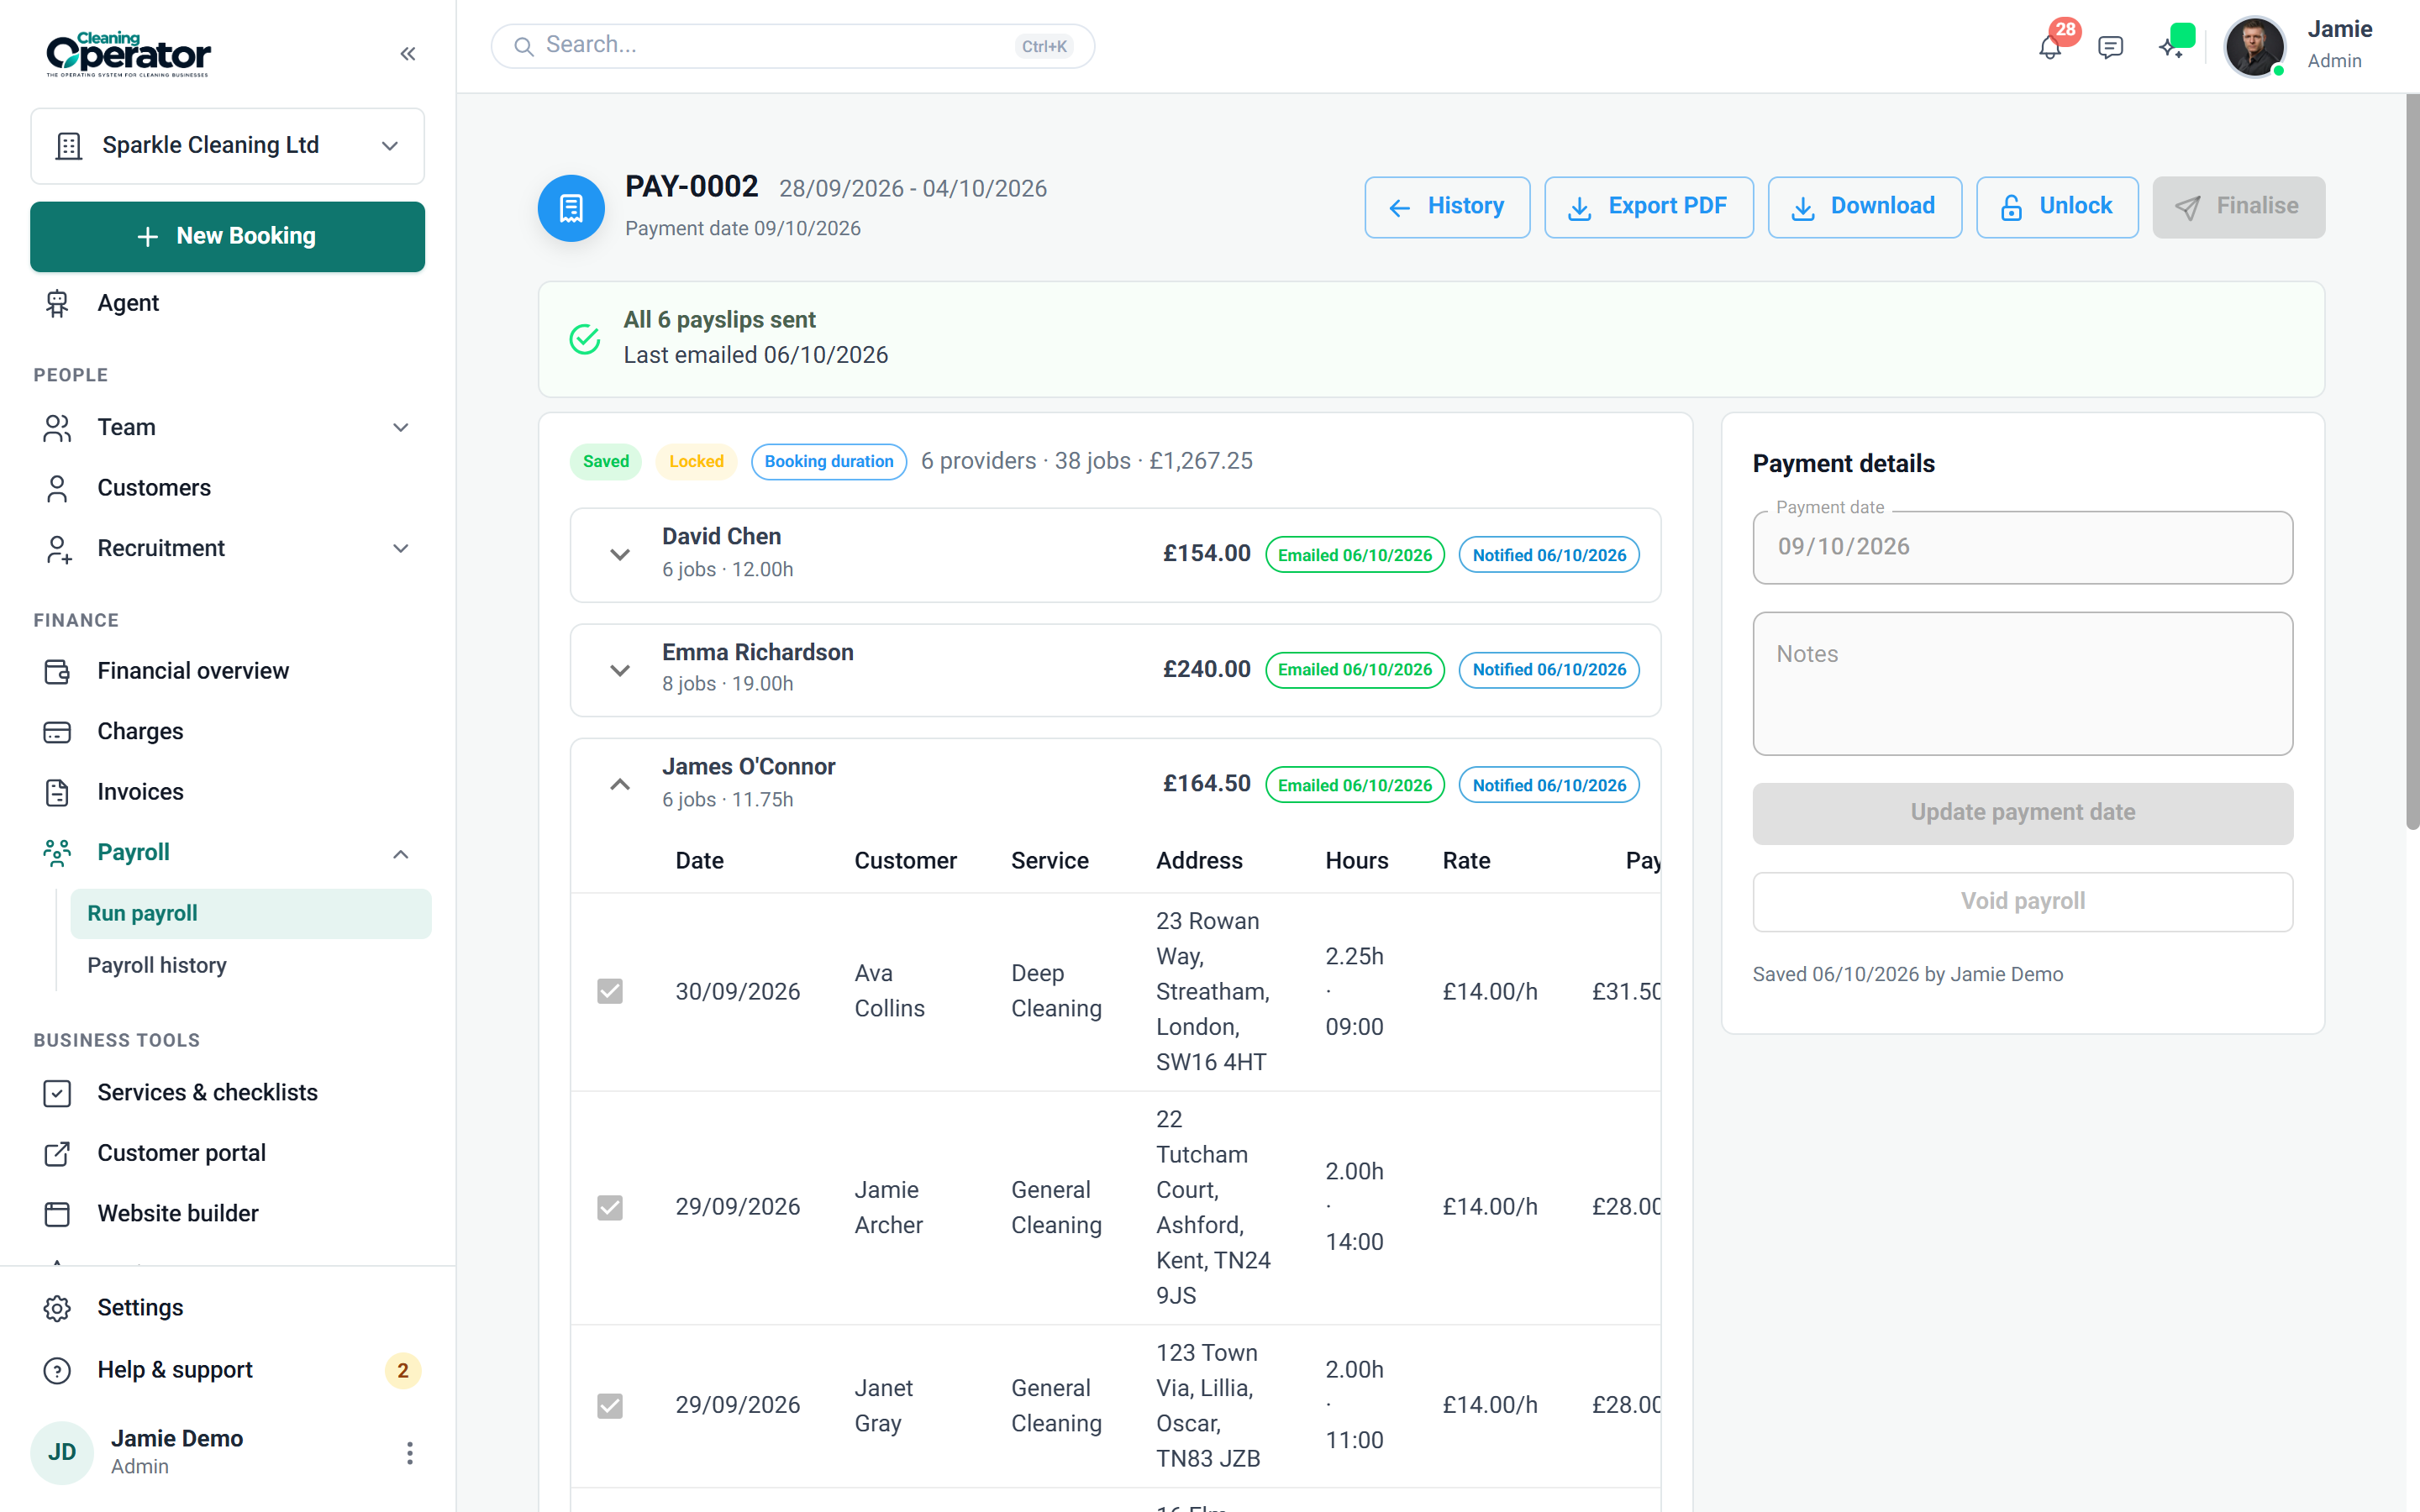
Task: Open Sparkle Cleaning Ltd company dropdown
Action: tap(227, 146)
